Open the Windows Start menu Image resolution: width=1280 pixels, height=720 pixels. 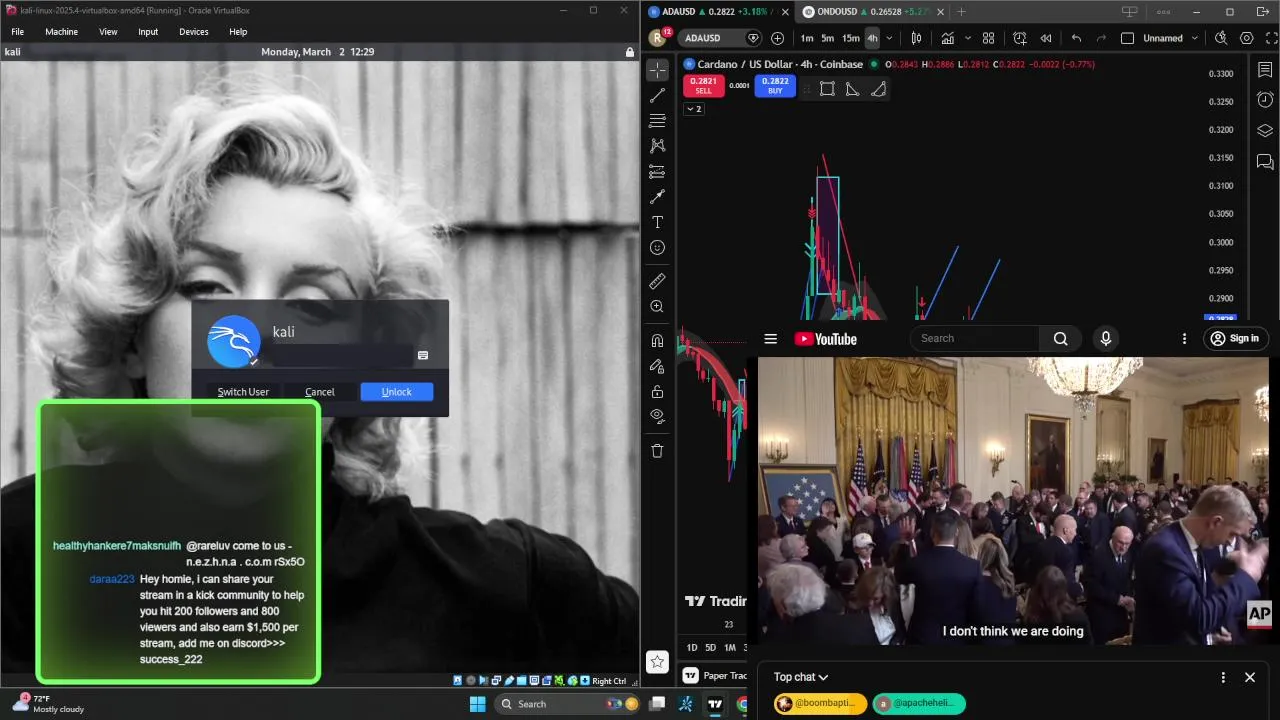477,703
